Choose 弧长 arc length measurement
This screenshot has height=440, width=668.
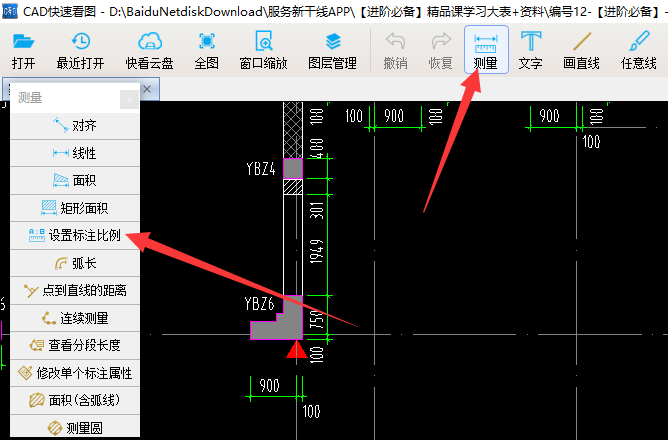click(75, 263)
